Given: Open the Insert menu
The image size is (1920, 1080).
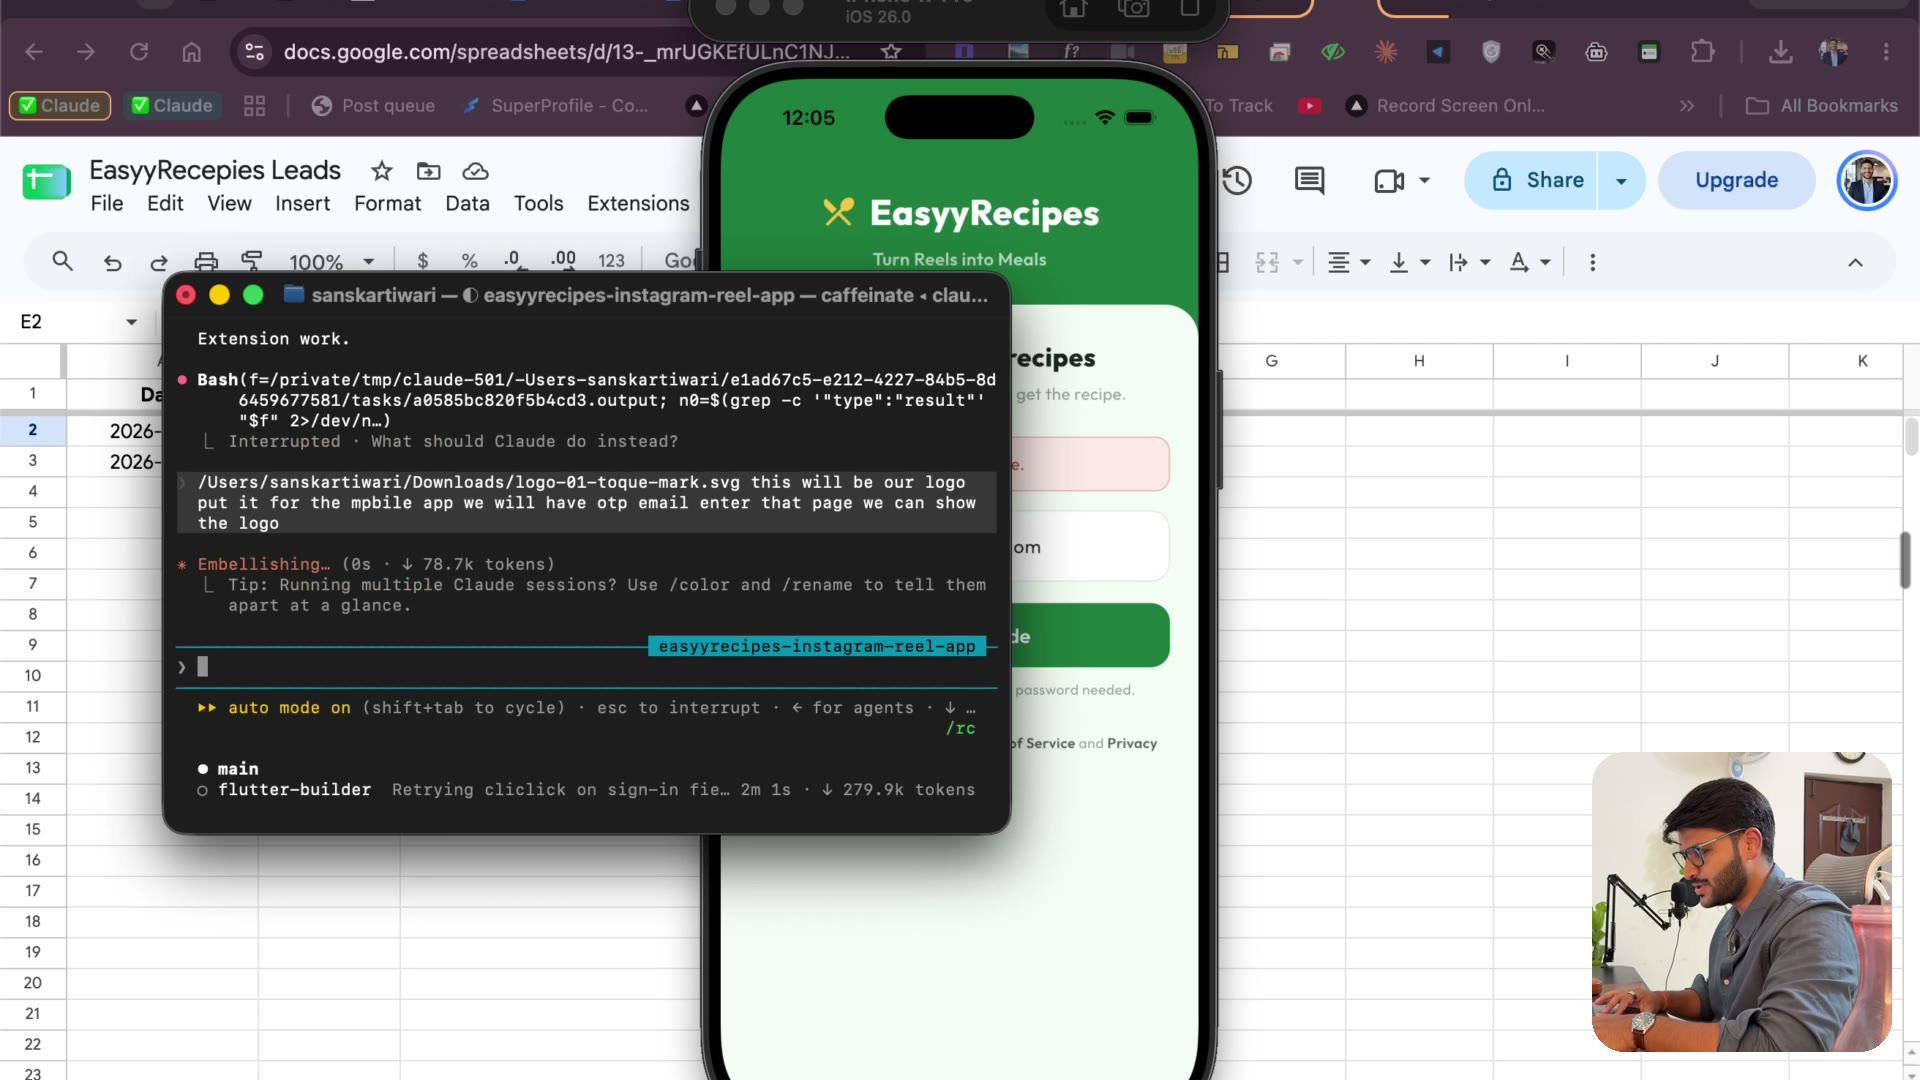Looking at the screenshot, I should [302, 203].
